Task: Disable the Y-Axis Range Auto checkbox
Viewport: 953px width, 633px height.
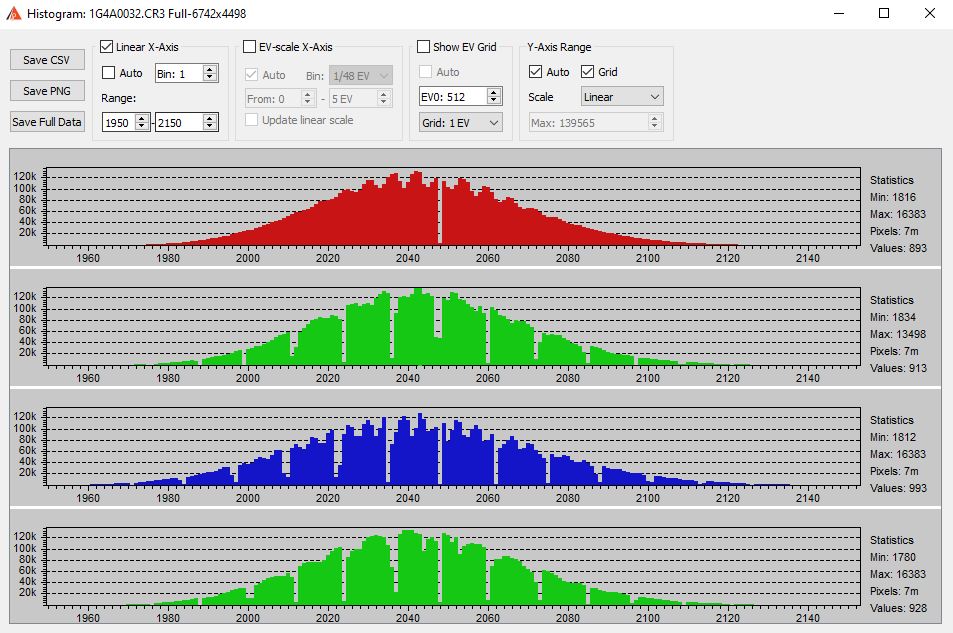Action: (x=535, y=72)
